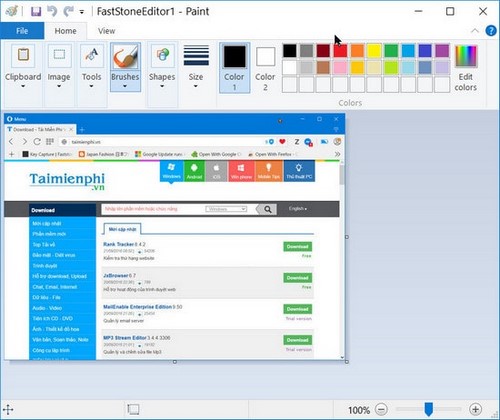
Task: Pick the purple color swatch
Action: (x=442, y=51)
